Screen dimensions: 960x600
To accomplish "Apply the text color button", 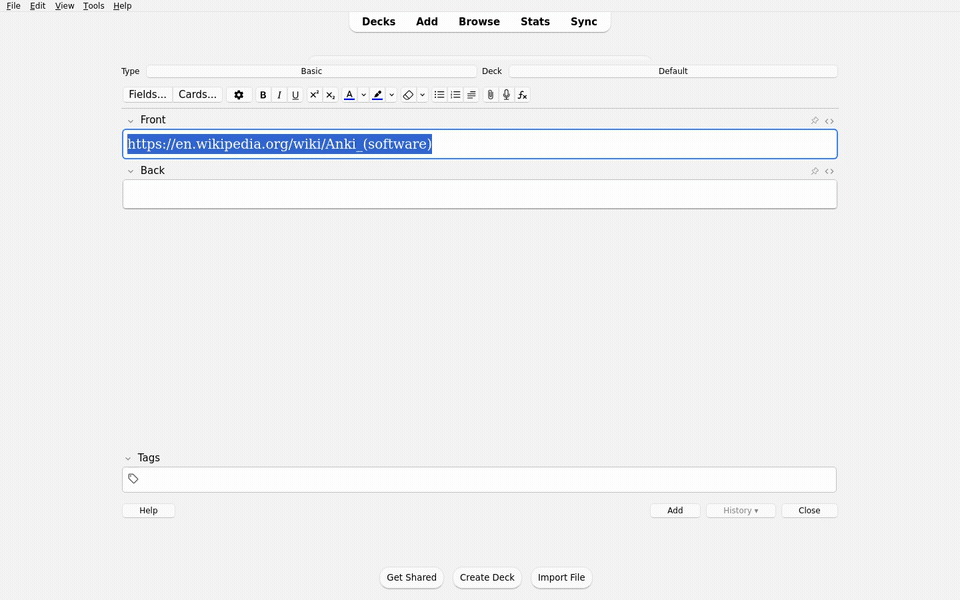I will coord(350,95).
